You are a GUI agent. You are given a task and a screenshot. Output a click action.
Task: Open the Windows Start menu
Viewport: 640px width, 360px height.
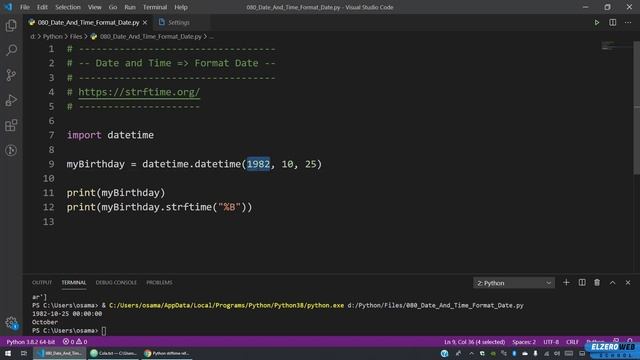(x=8, y=353)
